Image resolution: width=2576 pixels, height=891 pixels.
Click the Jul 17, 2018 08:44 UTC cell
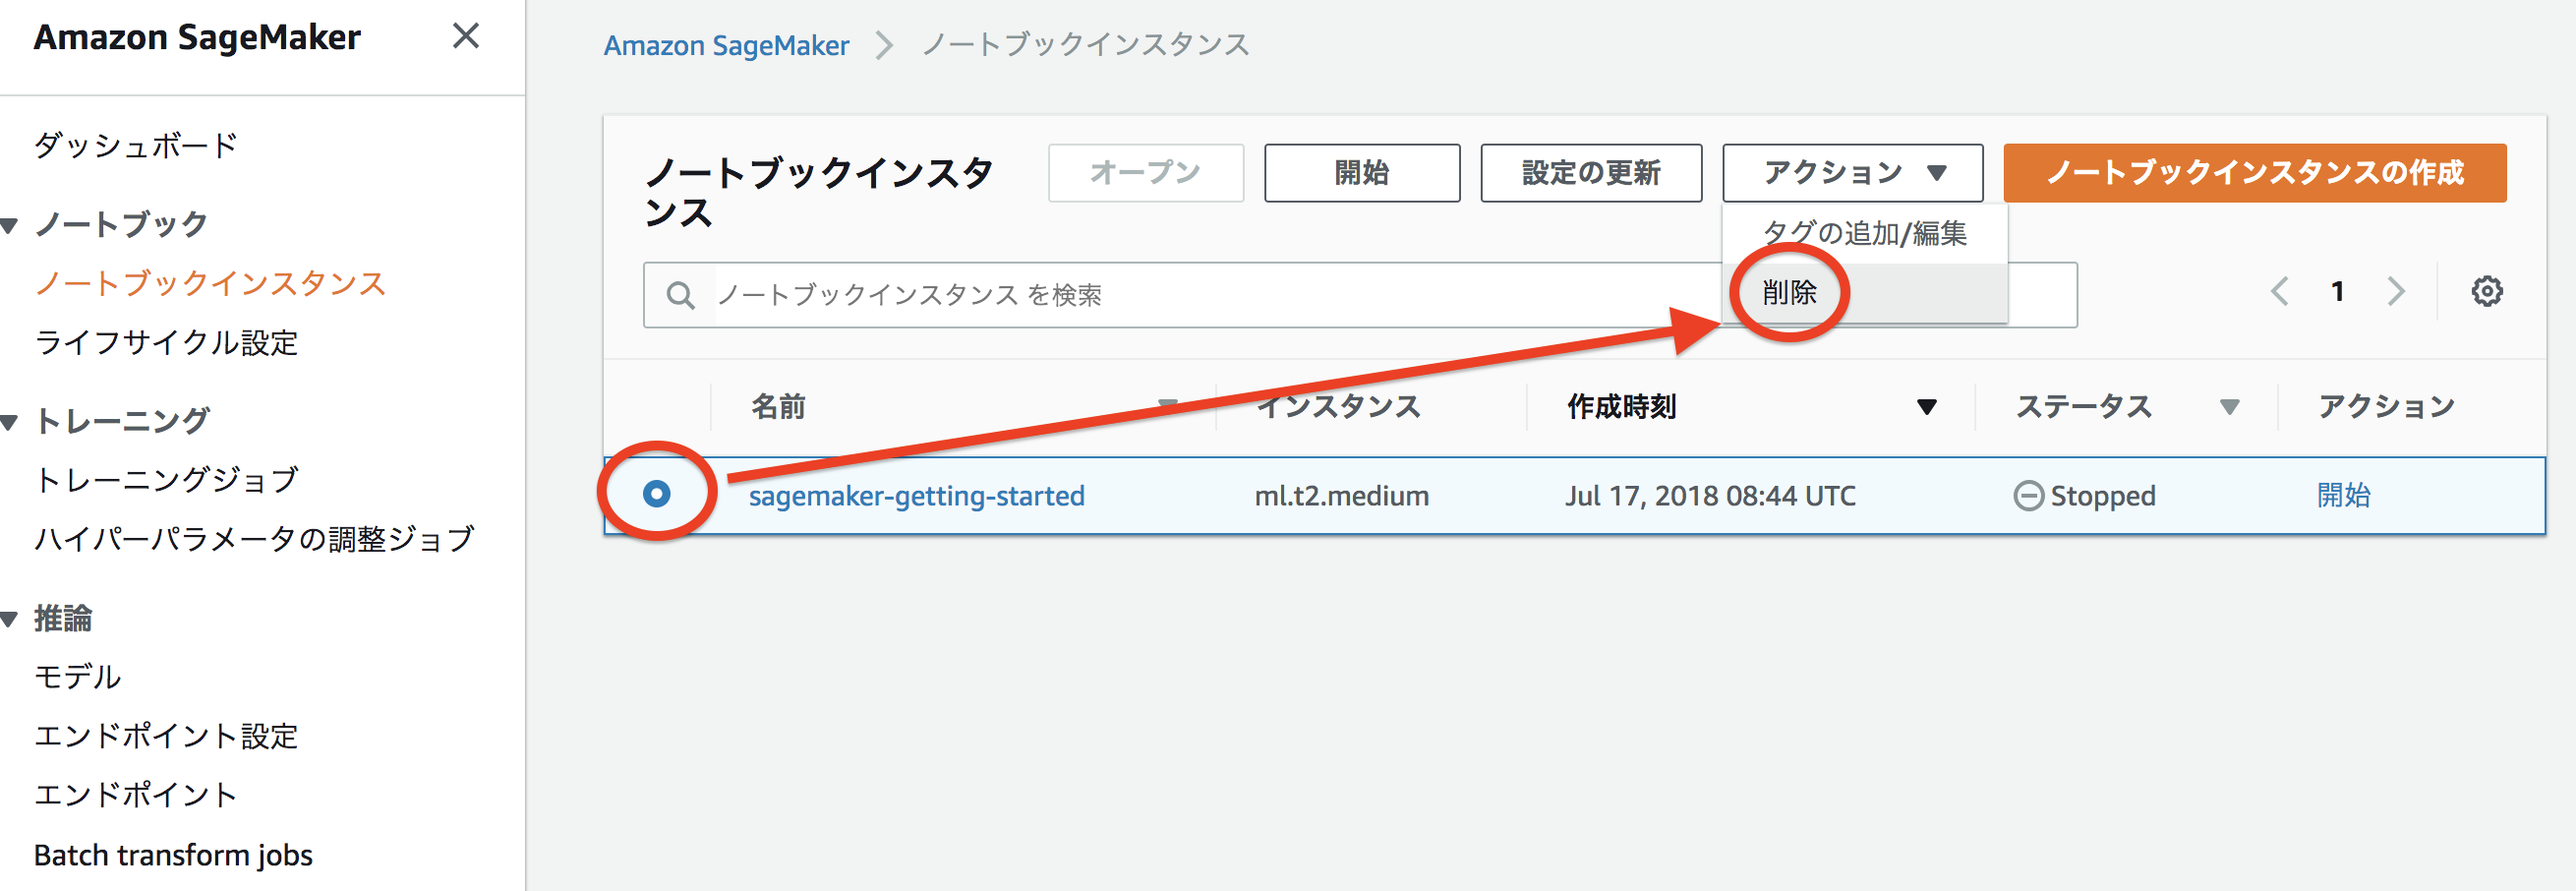pyautogui.click(x=1710, y=496)
